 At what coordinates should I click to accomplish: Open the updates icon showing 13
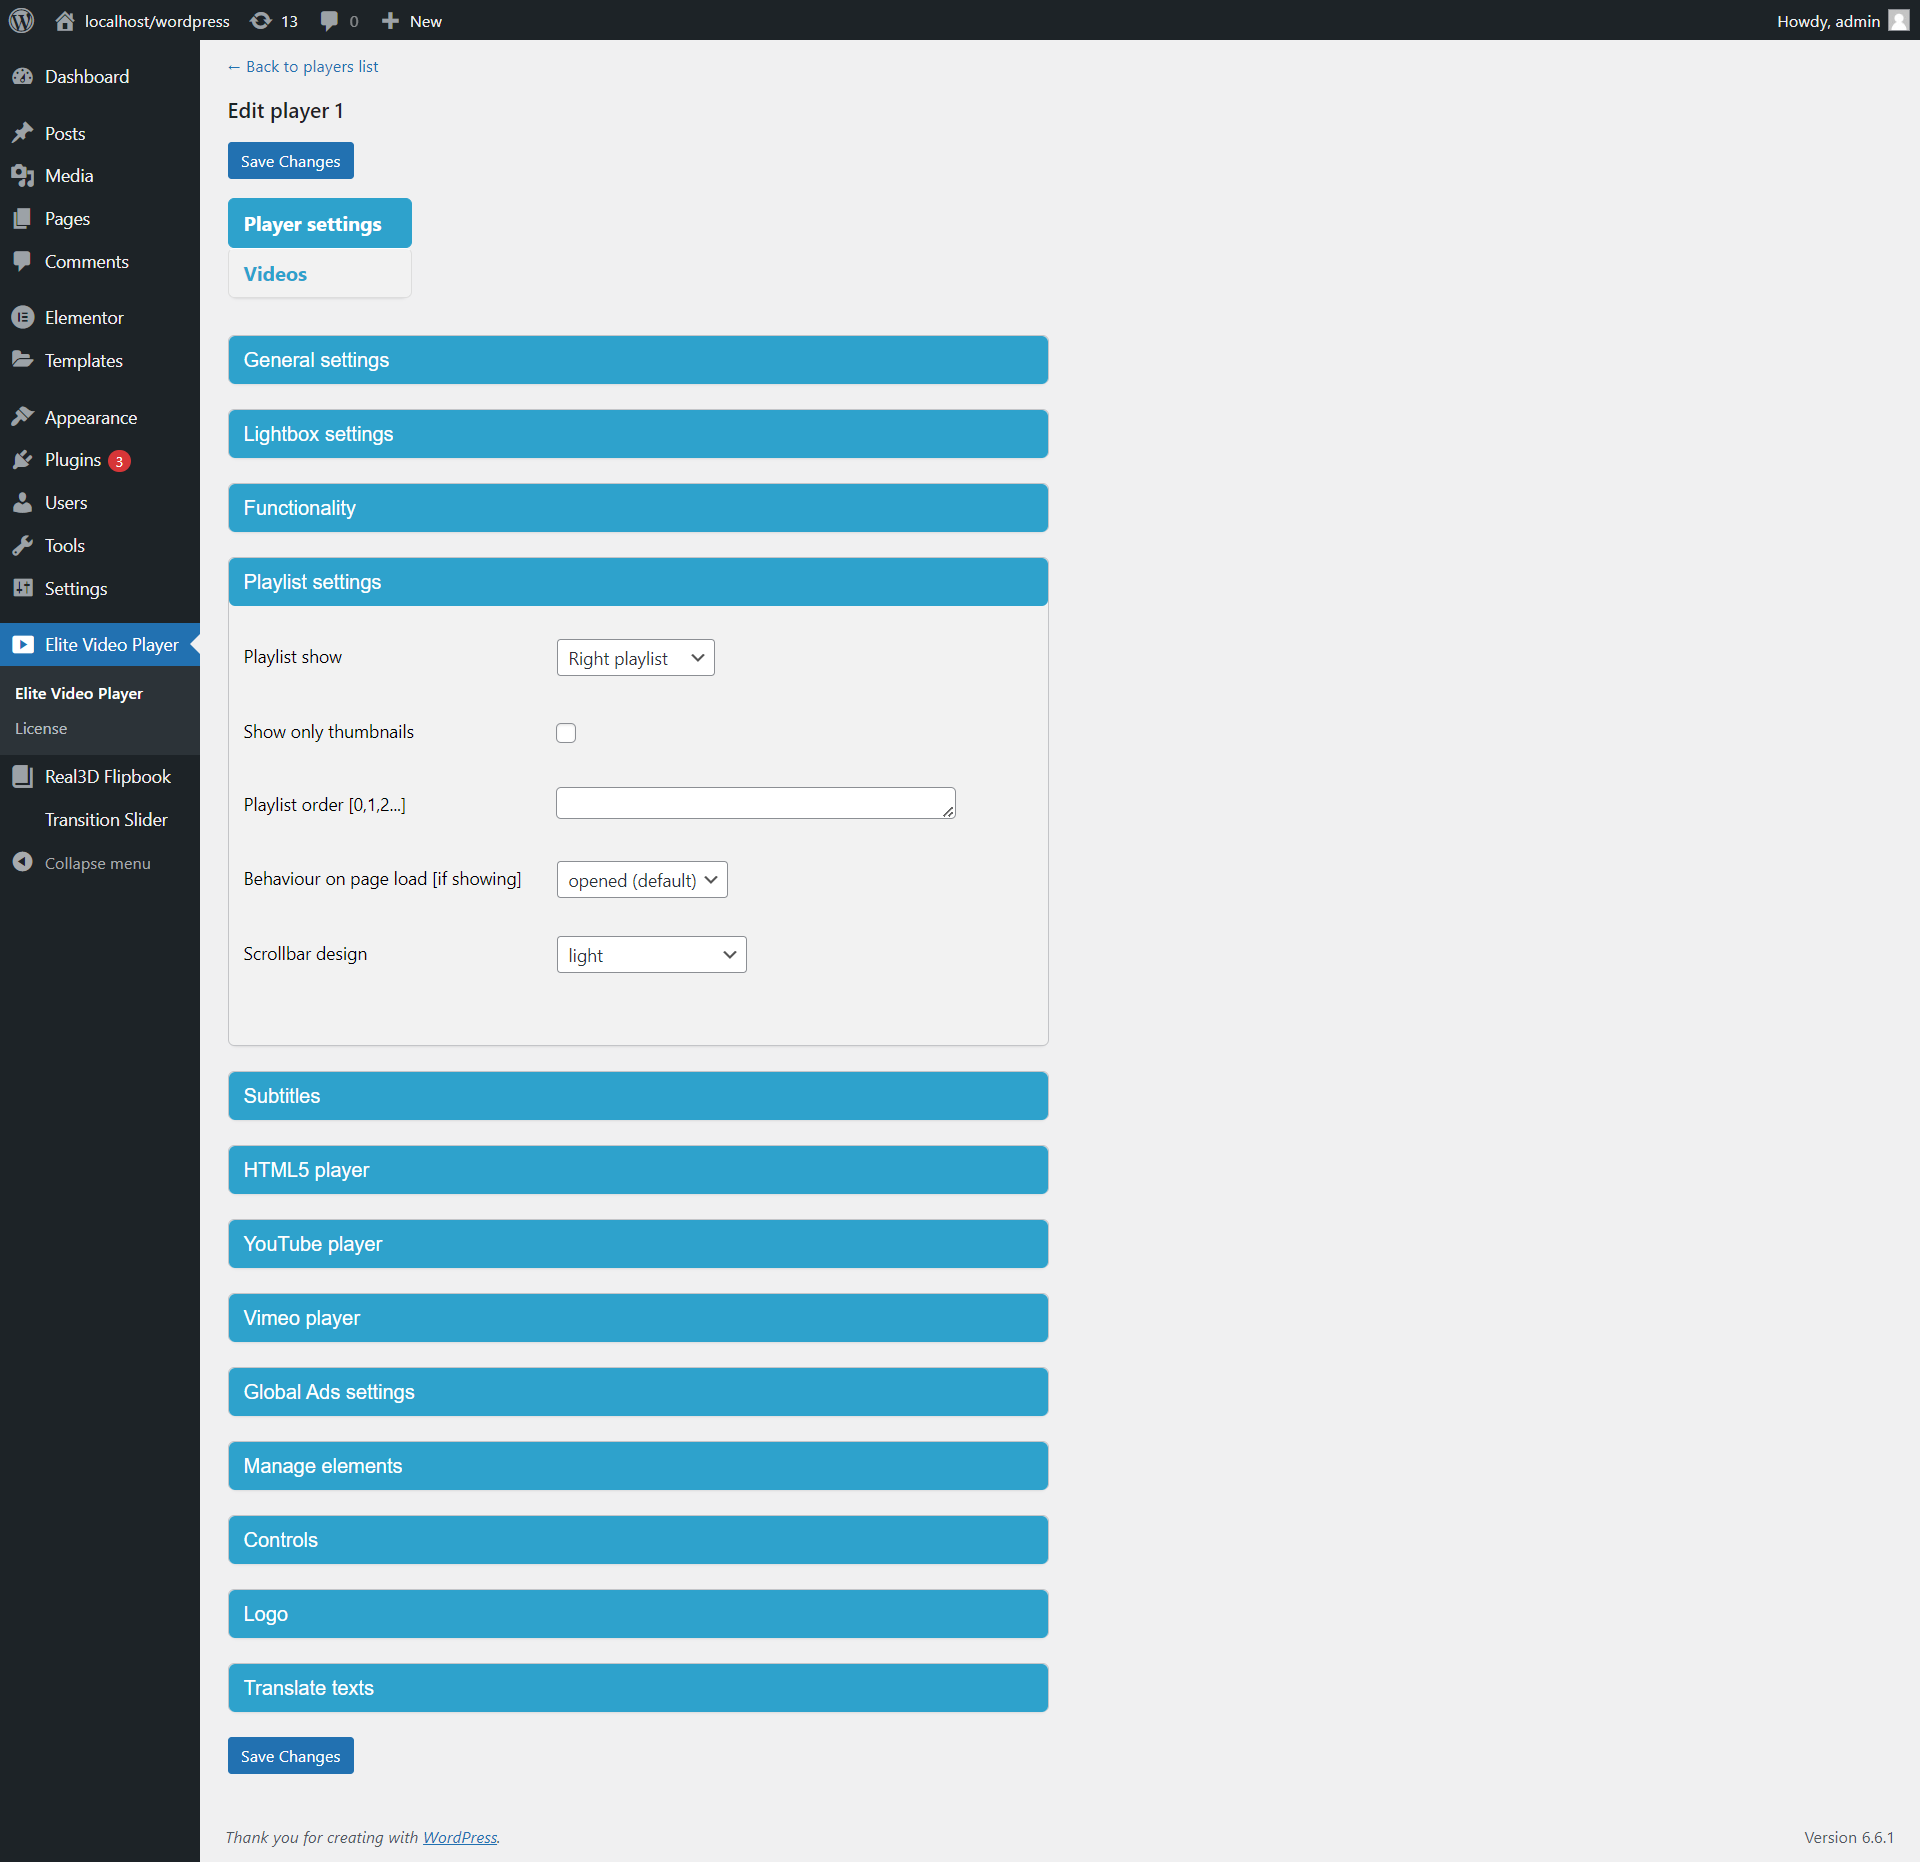[261, 20]
